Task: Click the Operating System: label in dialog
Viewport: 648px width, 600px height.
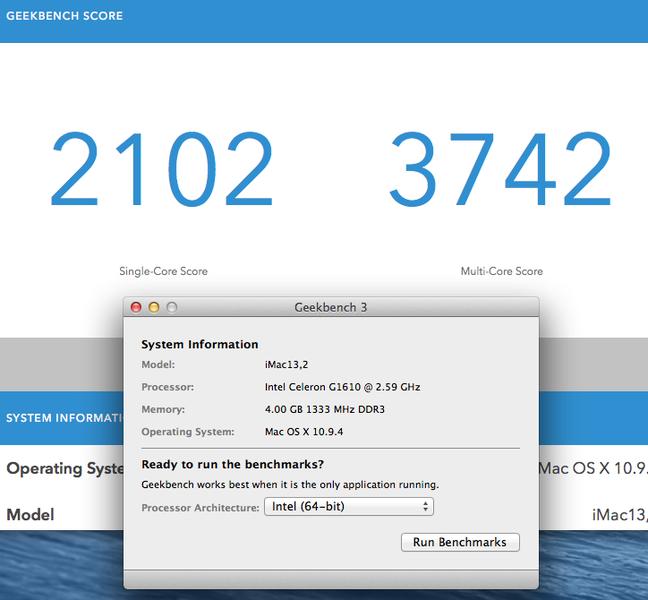Action: 188,432
